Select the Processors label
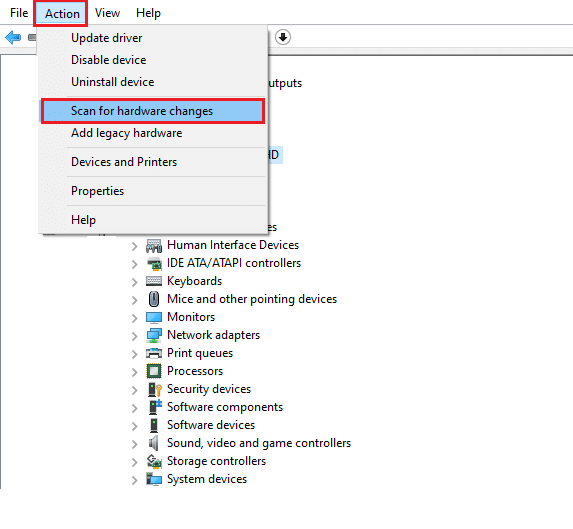573x529 pixels. [x=195, y=371]
